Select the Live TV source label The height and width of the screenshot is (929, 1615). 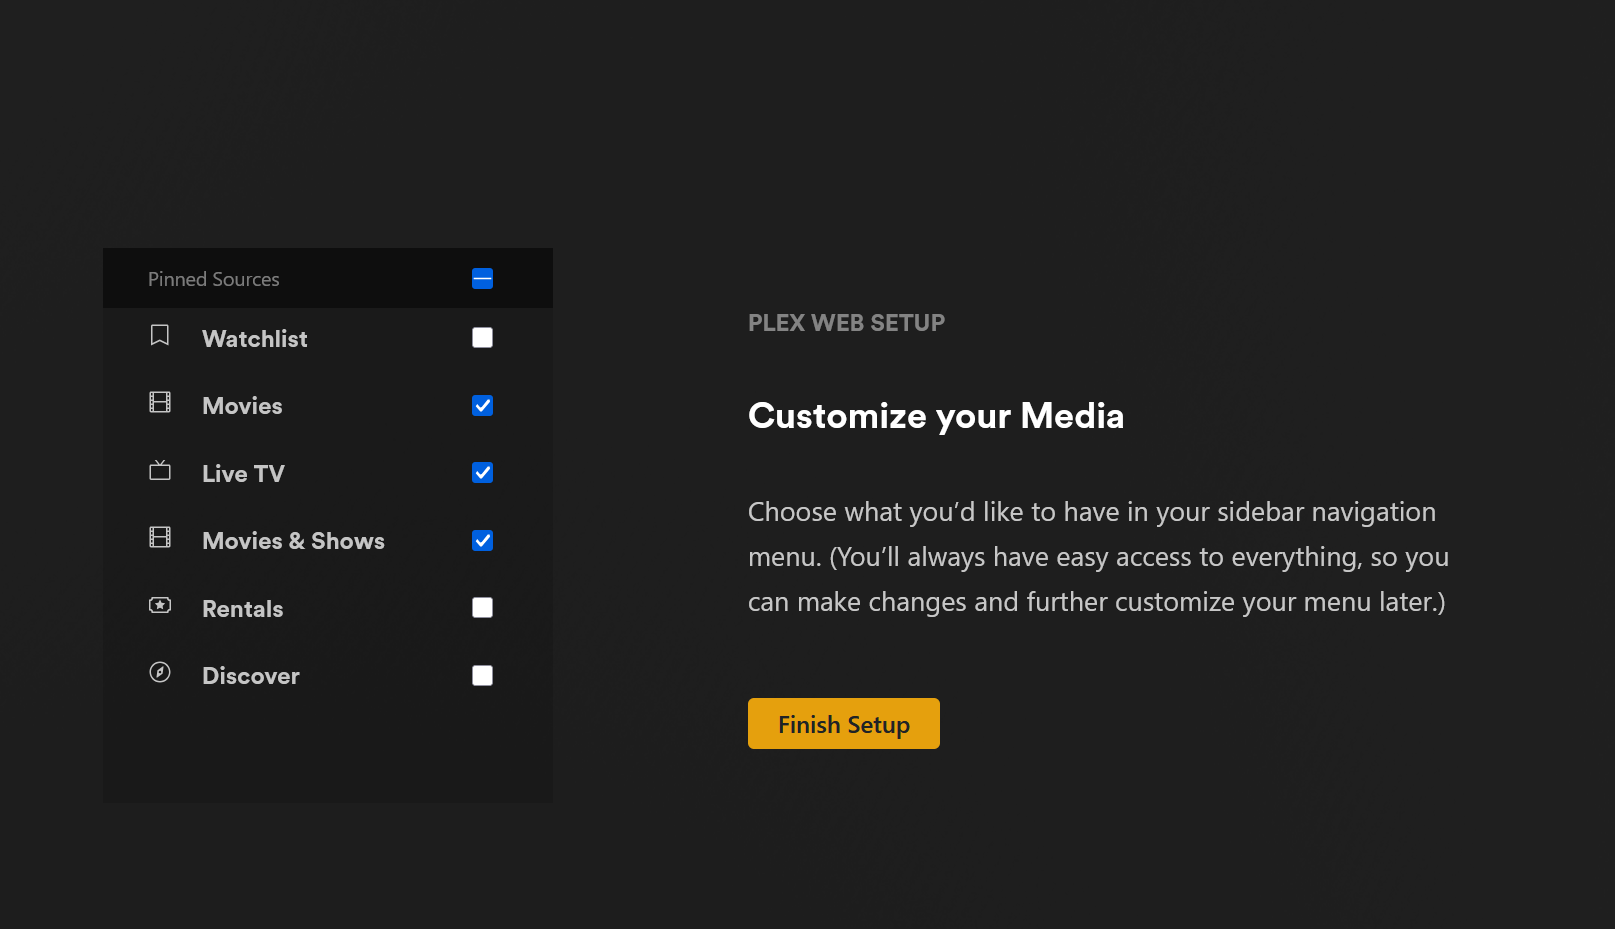click(243, 474)
